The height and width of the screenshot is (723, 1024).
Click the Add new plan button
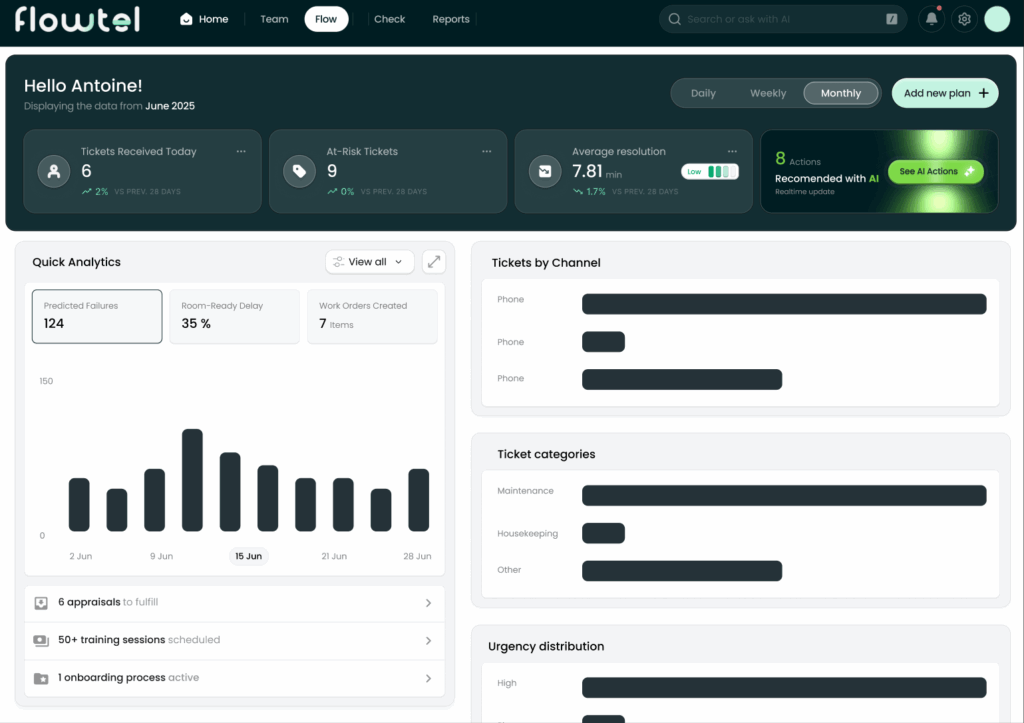[944, 93]
